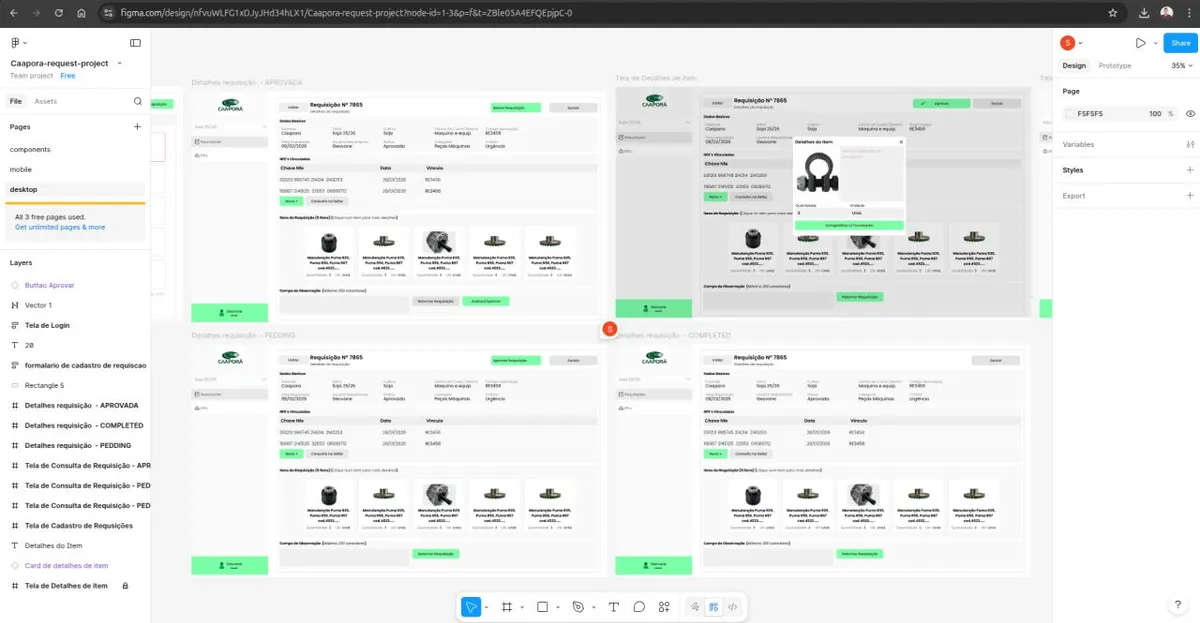Open 'Get unlimited pages & more' link
Screen dimensions: 1200x623
pyautogui.click(x=60, y=227)
